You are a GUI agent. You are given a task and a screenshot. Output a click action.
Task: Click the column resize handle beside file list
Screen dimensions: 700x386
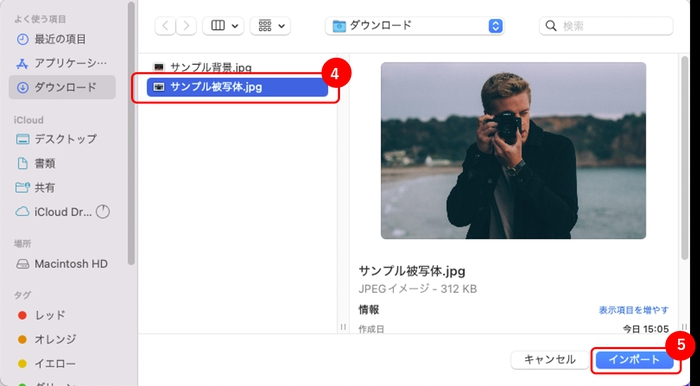[343, 327]
